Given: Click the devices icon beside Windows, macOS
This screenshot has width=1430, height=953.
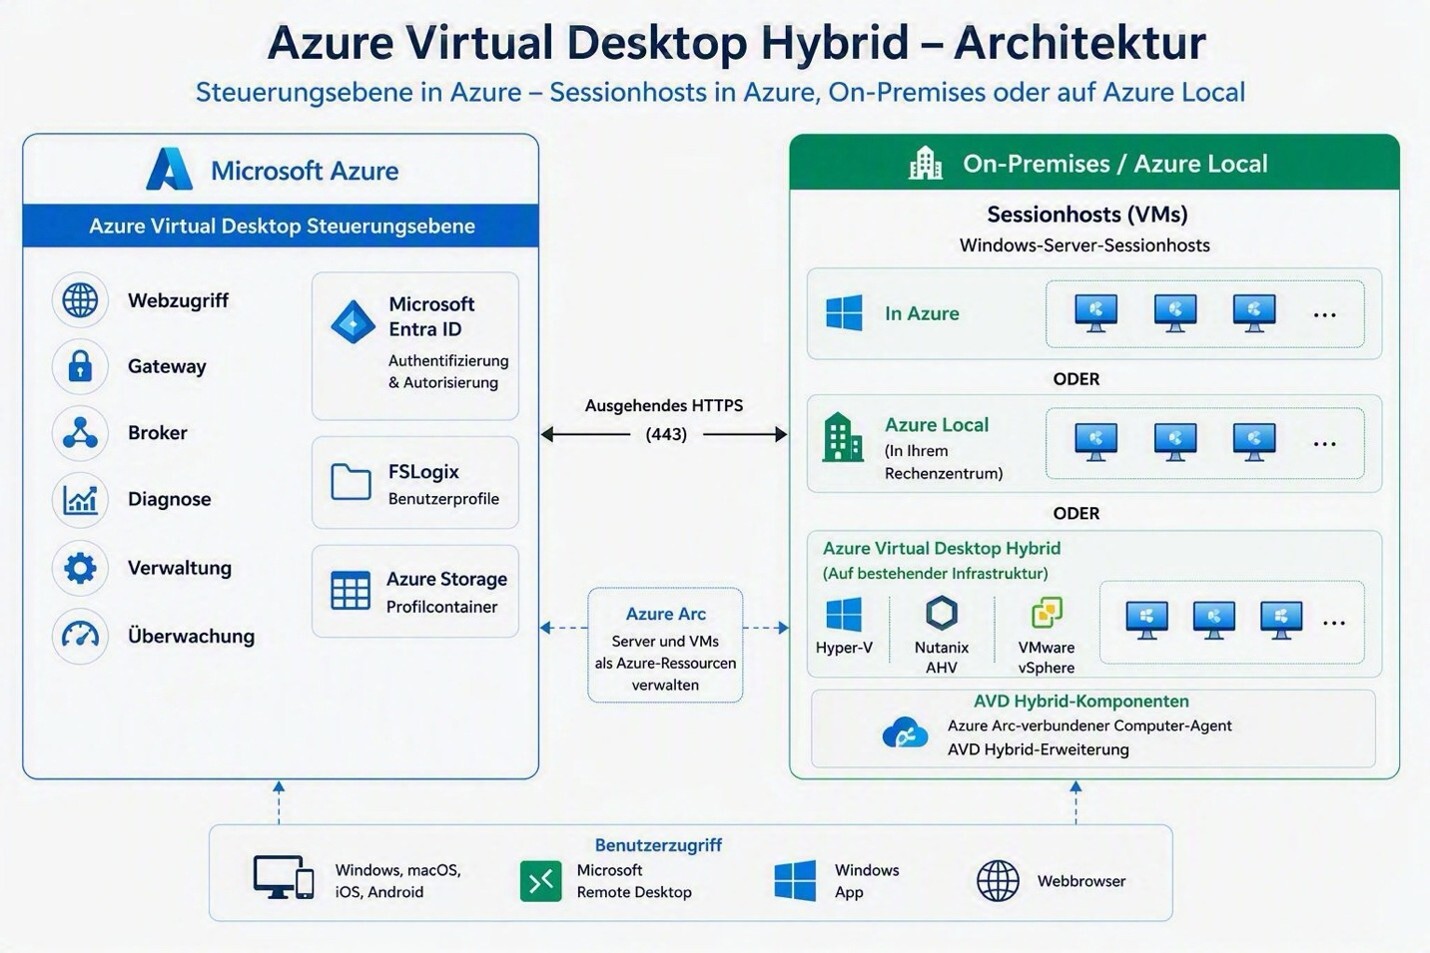Looking at the screenshot, I should click(x=283, y=878).
